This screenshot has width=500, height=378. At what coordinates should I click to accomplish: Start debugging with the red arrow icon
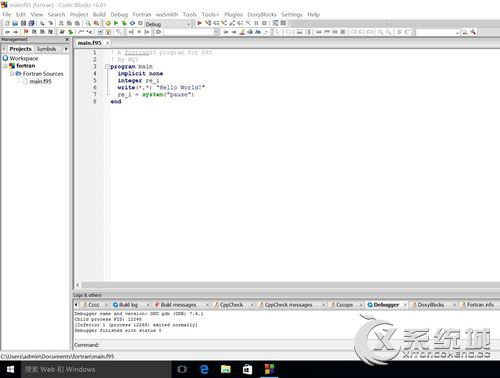click(199, 23)
